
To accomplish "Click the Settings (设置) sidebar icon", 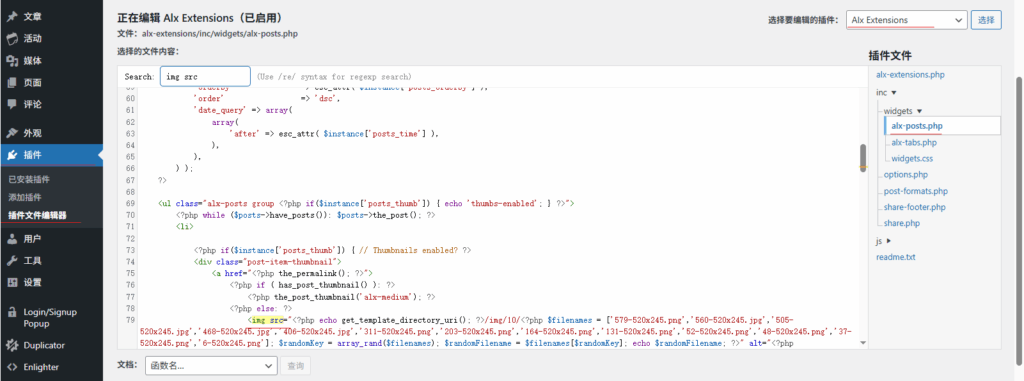I will [12, 282].
